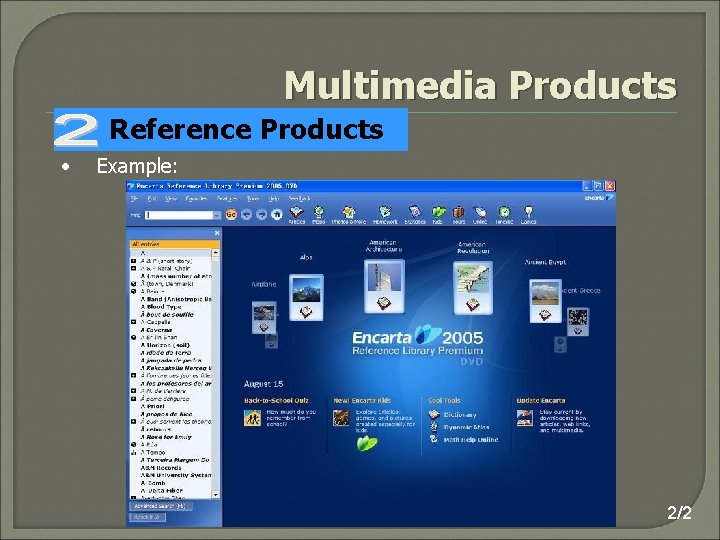Click the green Encarta Kids leaf logo
The height and width of the screenshot is (540, 720).
367,444
